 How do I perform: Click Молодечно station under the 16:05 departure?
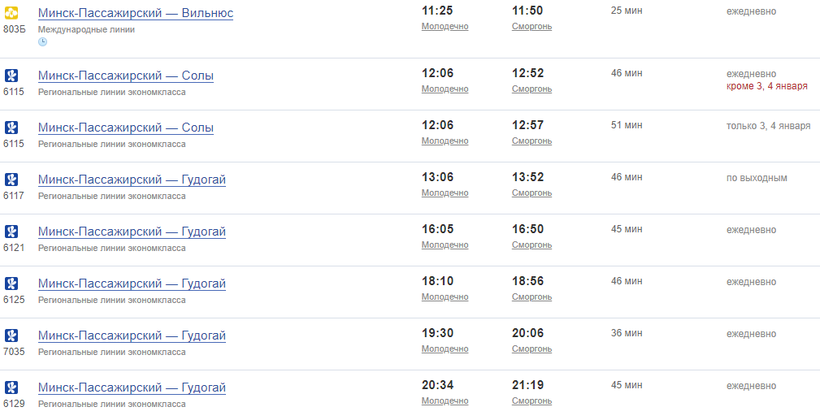point(445,245)
